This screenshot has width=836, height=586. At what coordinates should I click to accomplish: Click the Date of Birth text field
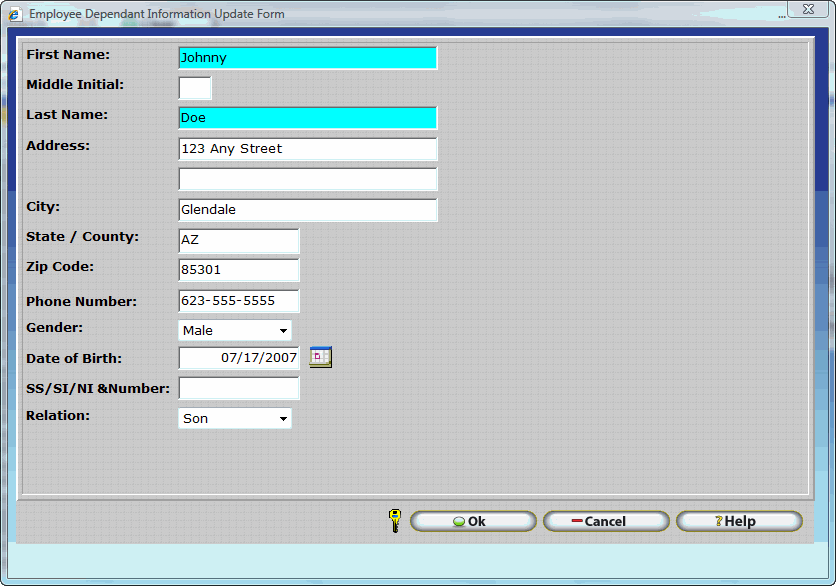[238, 358]
